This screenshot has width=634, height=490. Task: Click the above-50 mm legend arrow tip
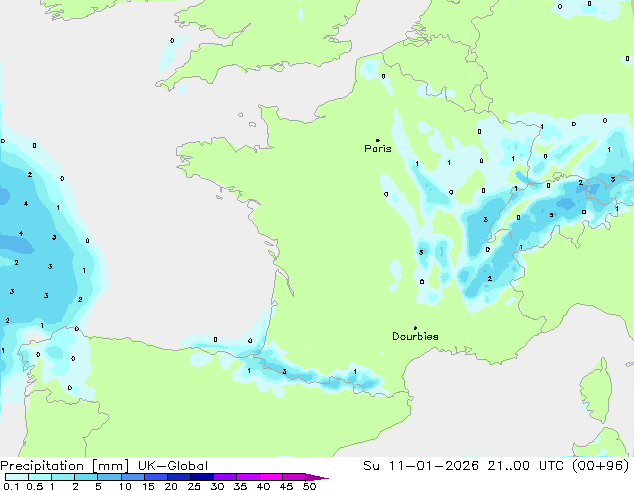point(317,477)
